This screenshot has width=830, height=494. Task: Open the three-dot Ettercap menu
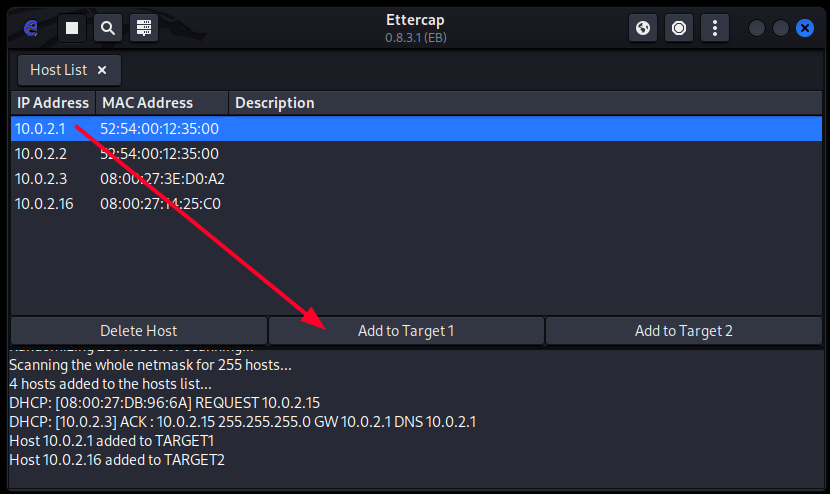(714, 28)
